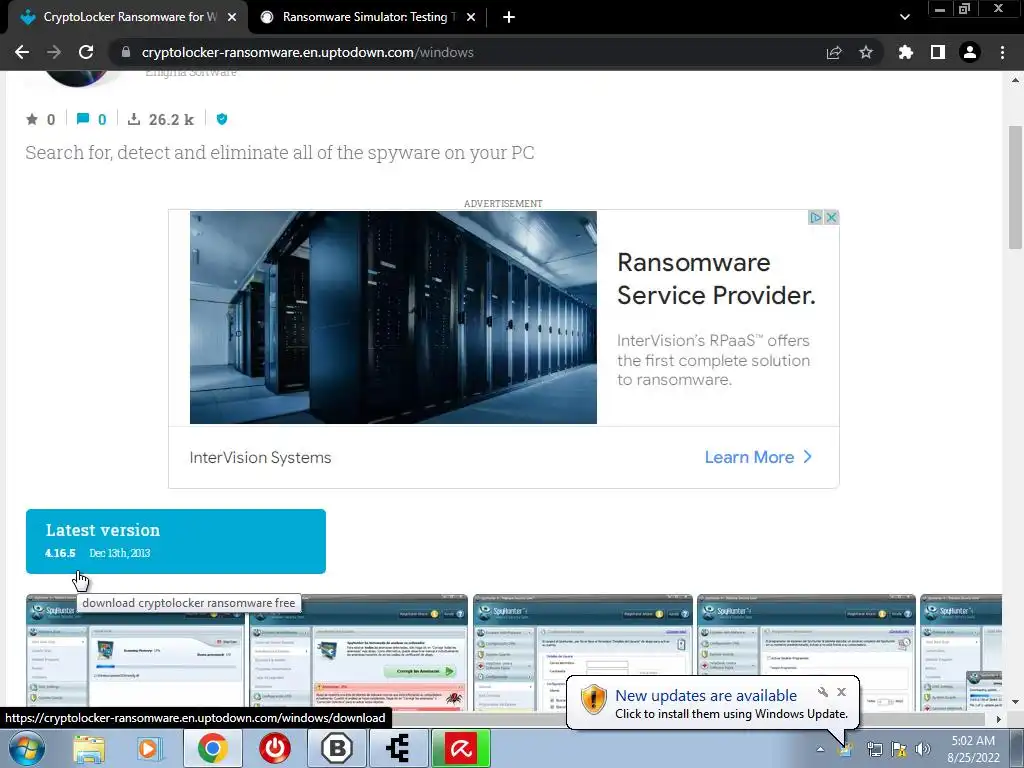Share this page via share icon
1024x768 pixels.
tap(834, 52)
